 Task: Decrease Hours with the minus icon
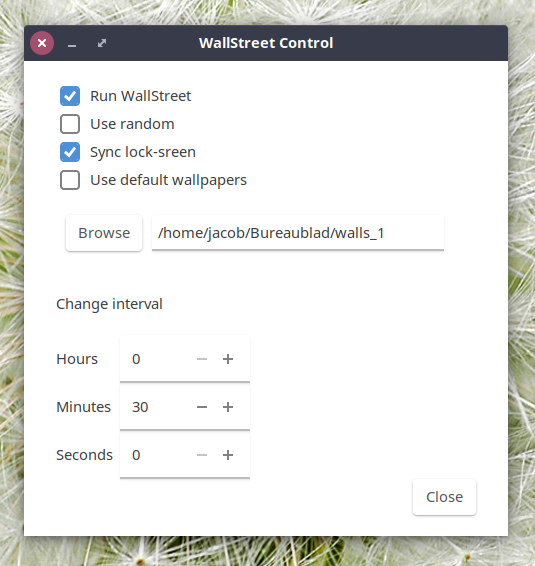click(202, 359)
